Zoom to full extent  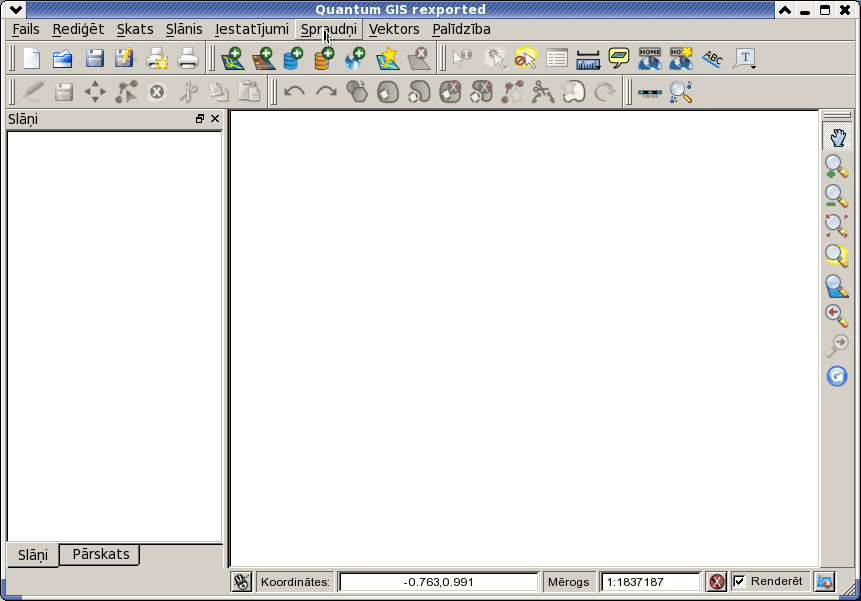pos(836,226)
